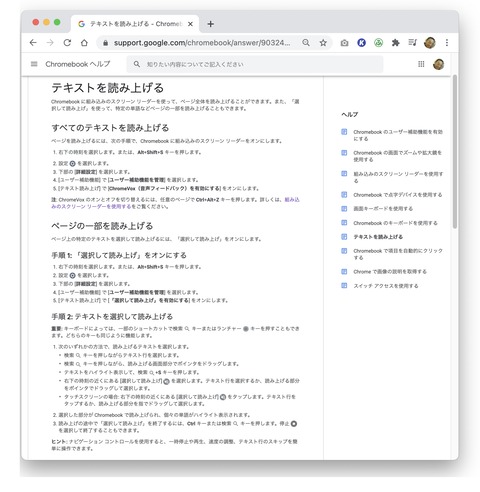This screenshot has width=480, height=492.
Task: Click the main heading テキストを読み上げる
Action: 107,88
